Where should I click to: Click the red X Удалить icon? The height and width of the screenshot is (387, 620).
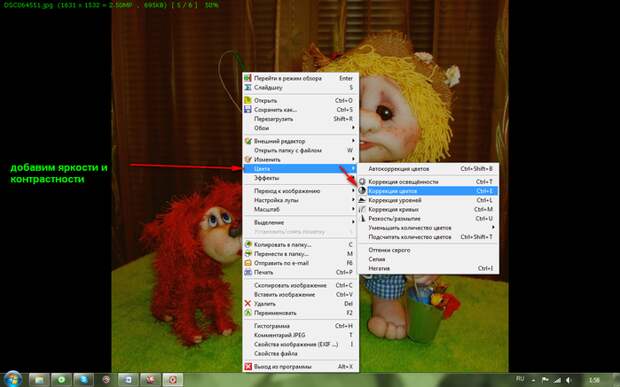tap(248, 304)
